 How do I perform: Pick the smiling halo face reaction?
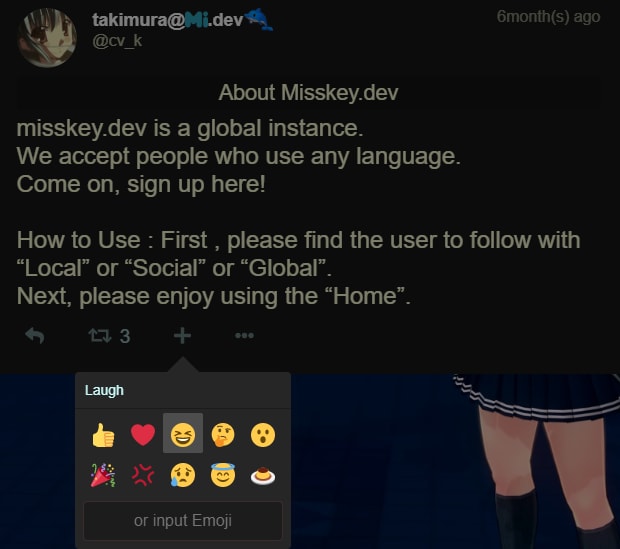click(x=223, y=475)
